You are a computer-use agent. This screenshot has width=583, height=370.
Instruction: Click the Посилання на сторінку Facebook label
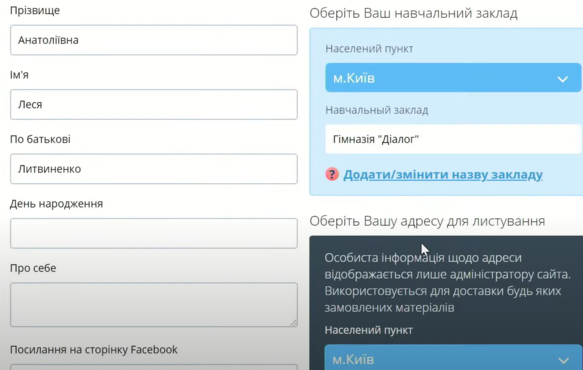[94, 350]
